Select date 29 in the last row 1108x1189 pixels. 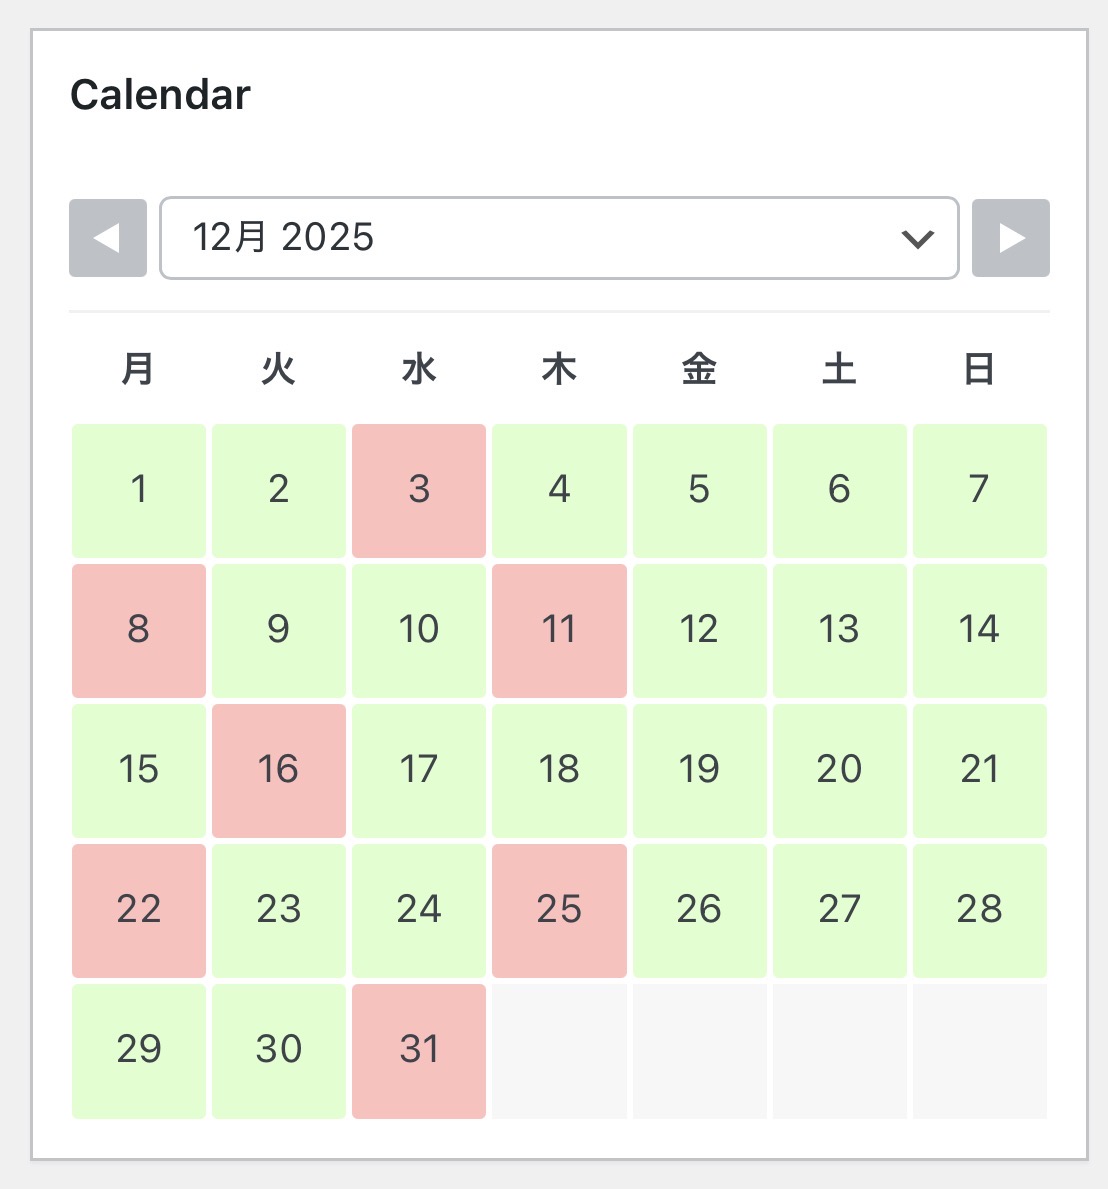[138, 1050]
